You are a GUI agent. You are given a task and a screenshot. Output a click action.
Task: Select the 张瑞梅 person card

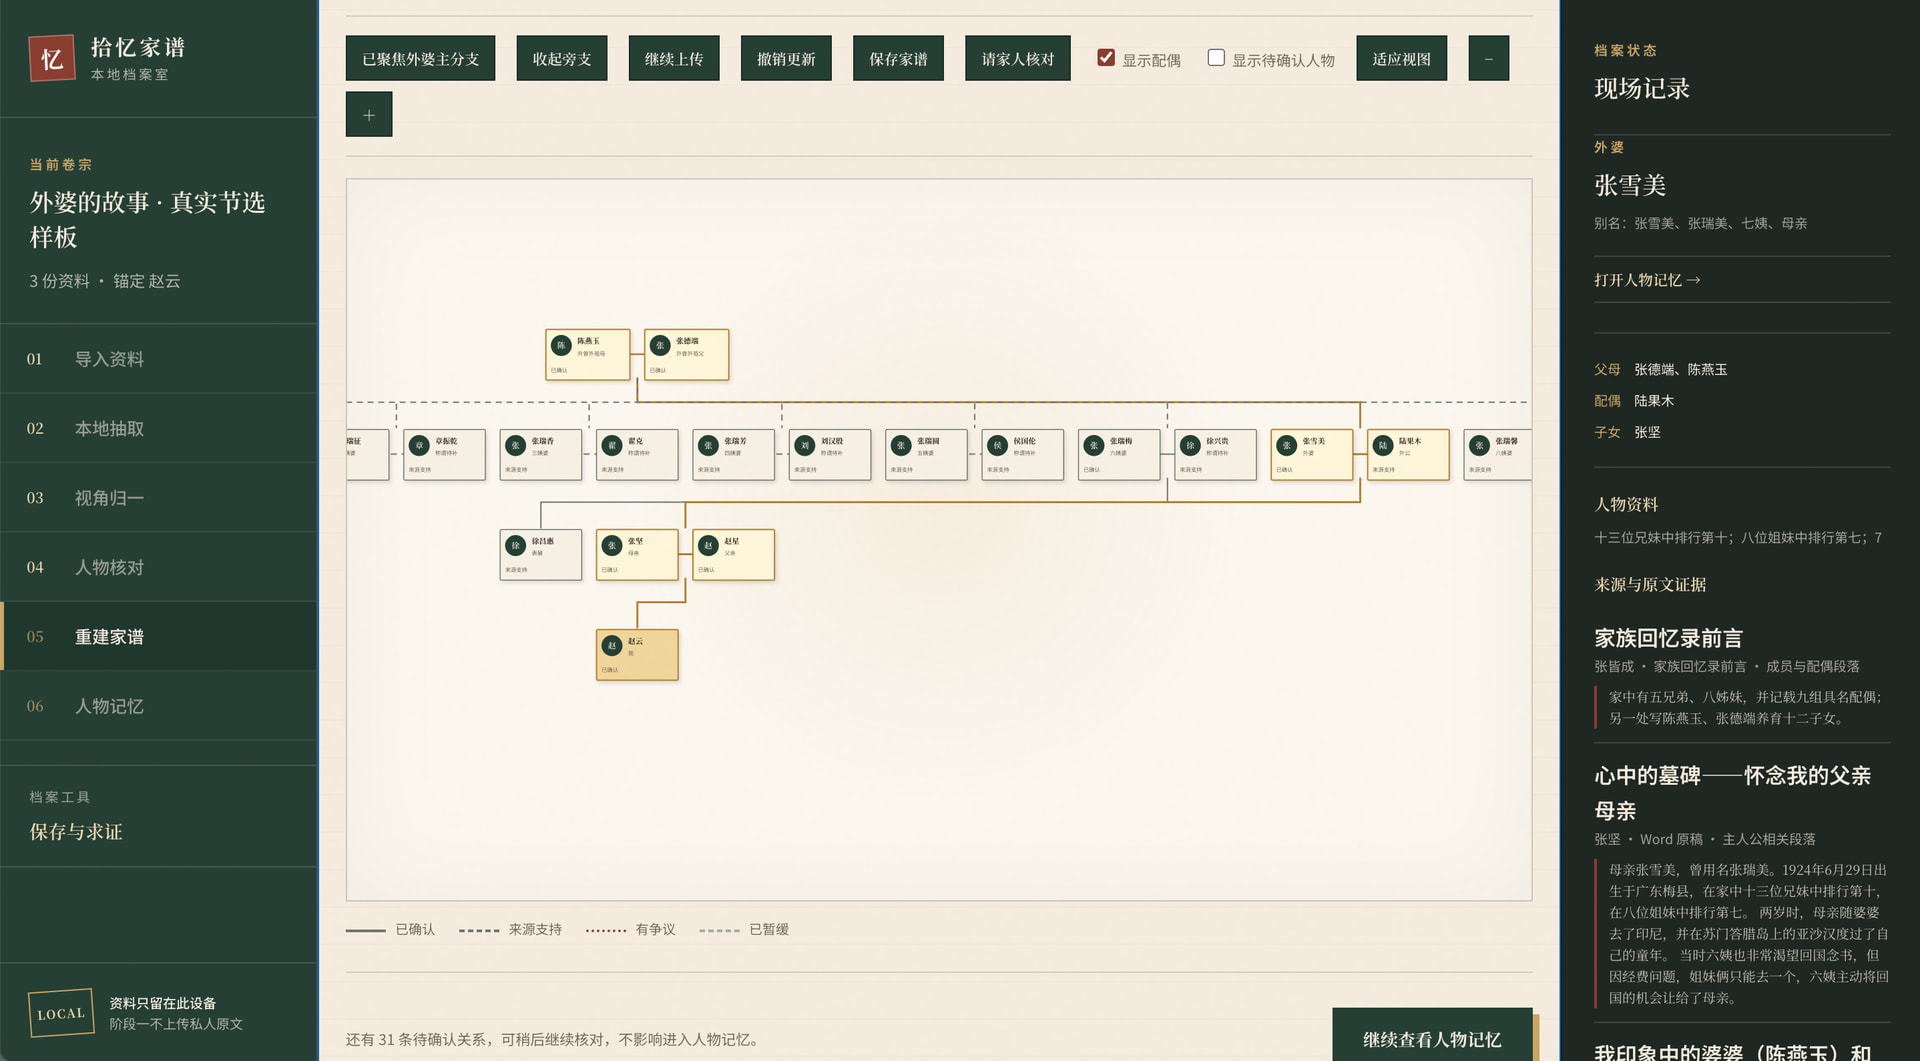tap(1119, 455)
